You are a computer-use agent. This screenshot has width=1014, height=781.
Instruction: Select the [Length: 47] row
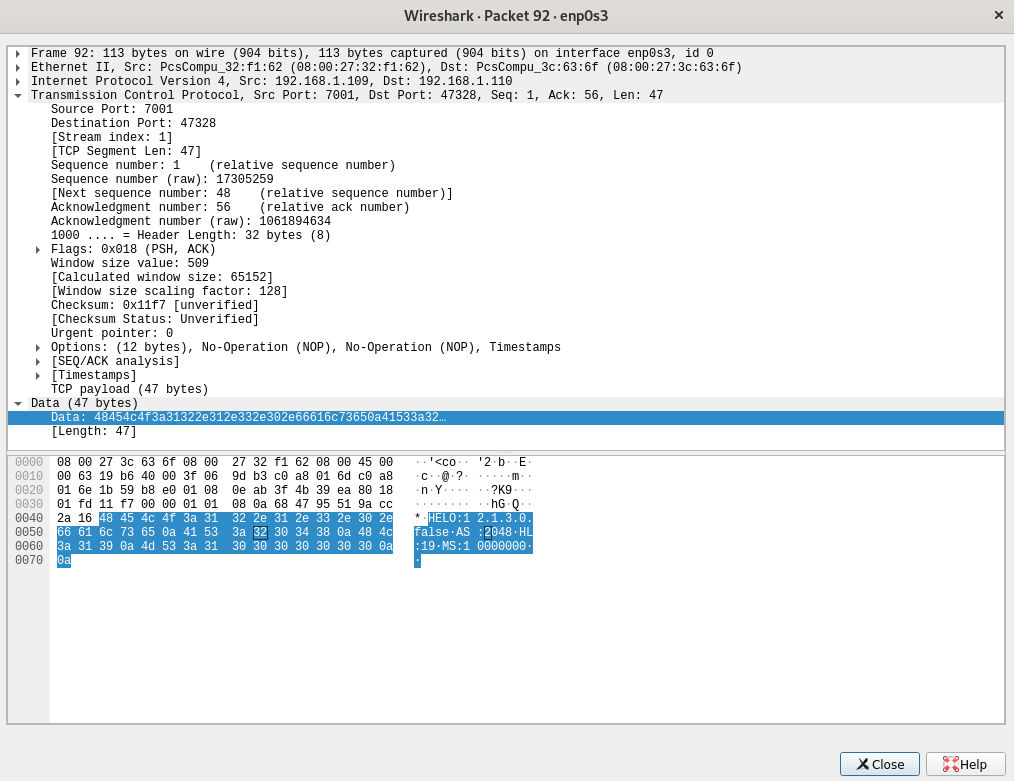[x=506, y=431]
